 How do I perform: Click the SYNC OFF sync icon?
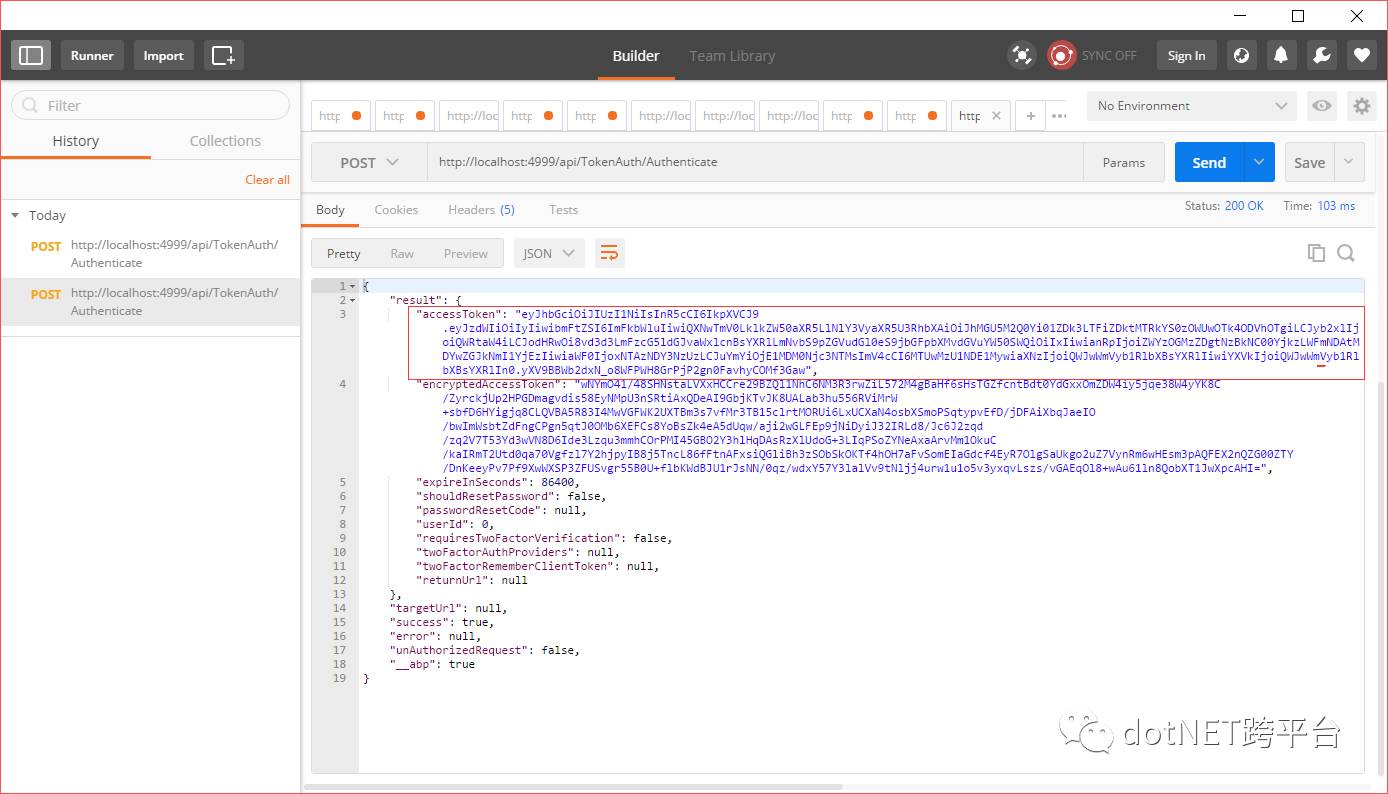1061,55
